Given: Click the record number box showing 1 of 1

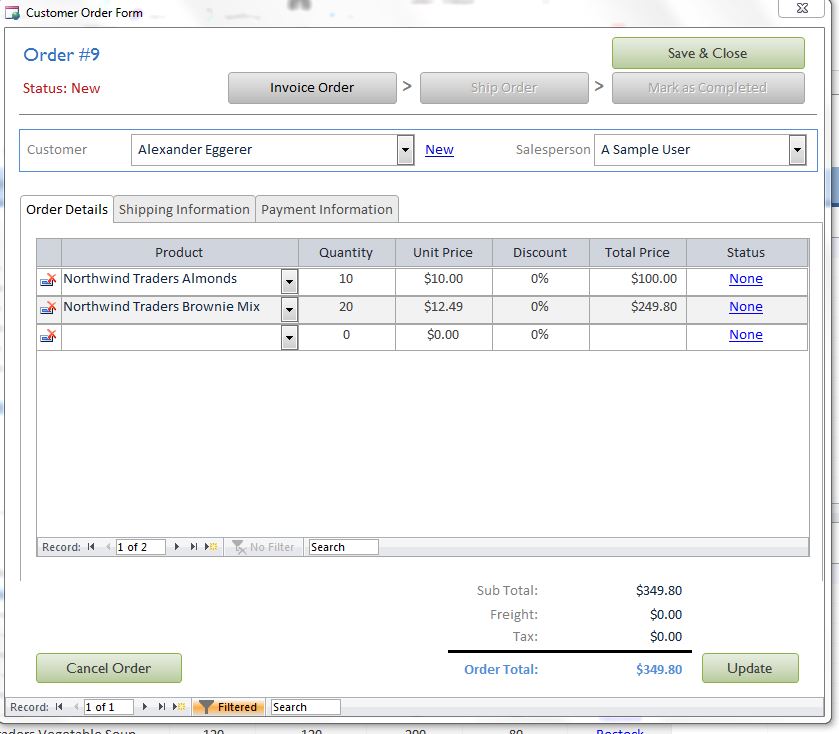Looking at the screenshot, I should pyautogui.click(x=109, y=707).
